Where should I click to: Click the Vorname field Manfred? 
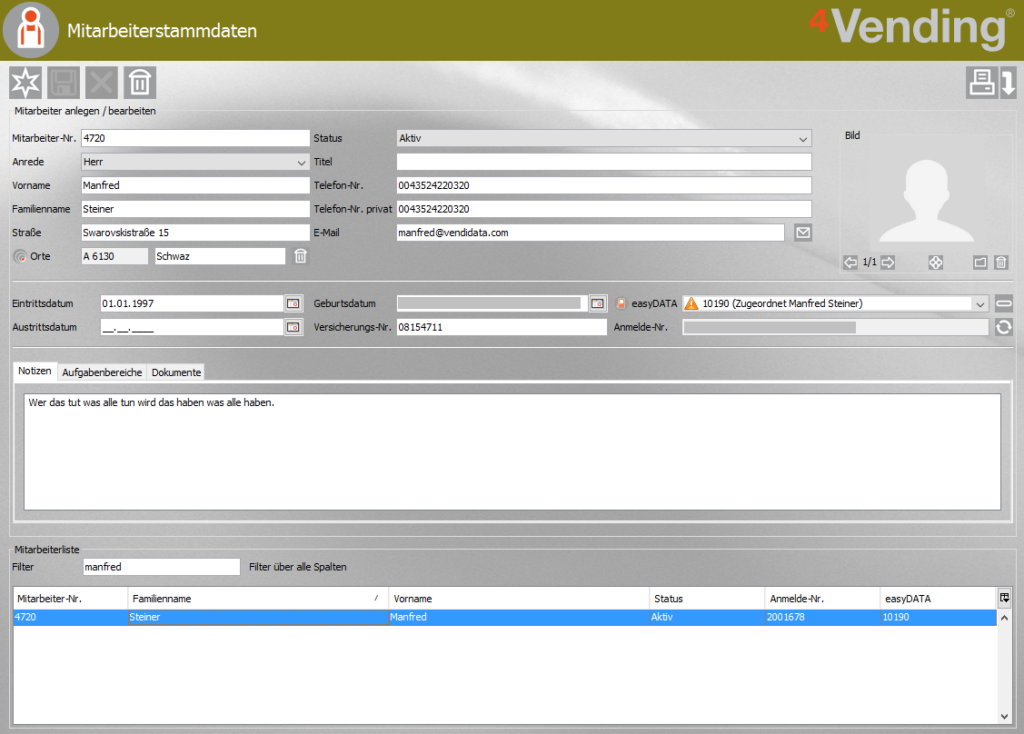[195, 185]
